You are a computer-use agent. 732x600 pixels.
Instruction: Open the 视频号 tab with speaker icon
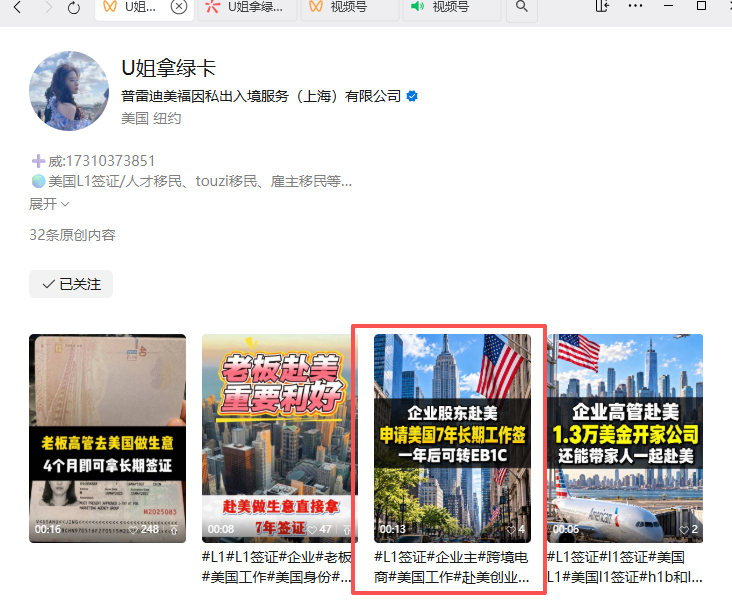[x=452, y=9]
